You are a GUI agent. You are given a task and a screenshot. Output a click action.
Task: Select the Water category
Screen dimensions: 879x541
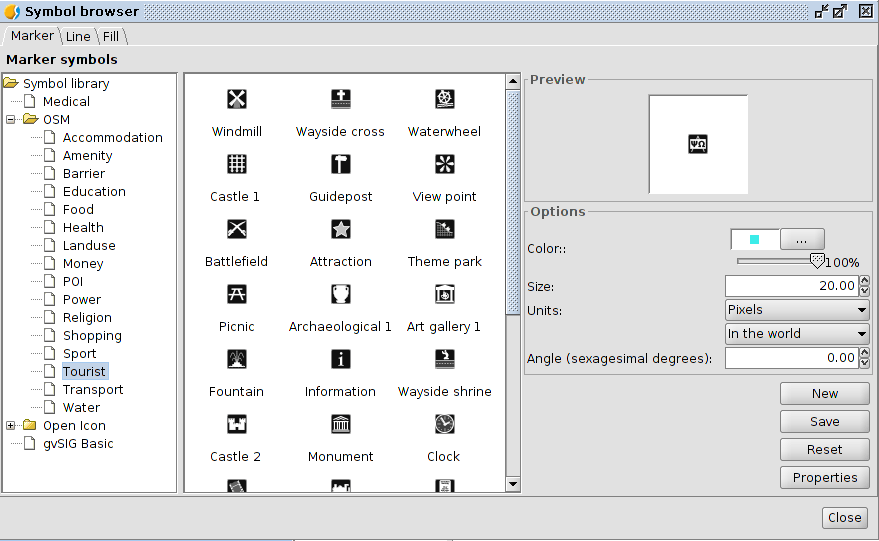81,407
